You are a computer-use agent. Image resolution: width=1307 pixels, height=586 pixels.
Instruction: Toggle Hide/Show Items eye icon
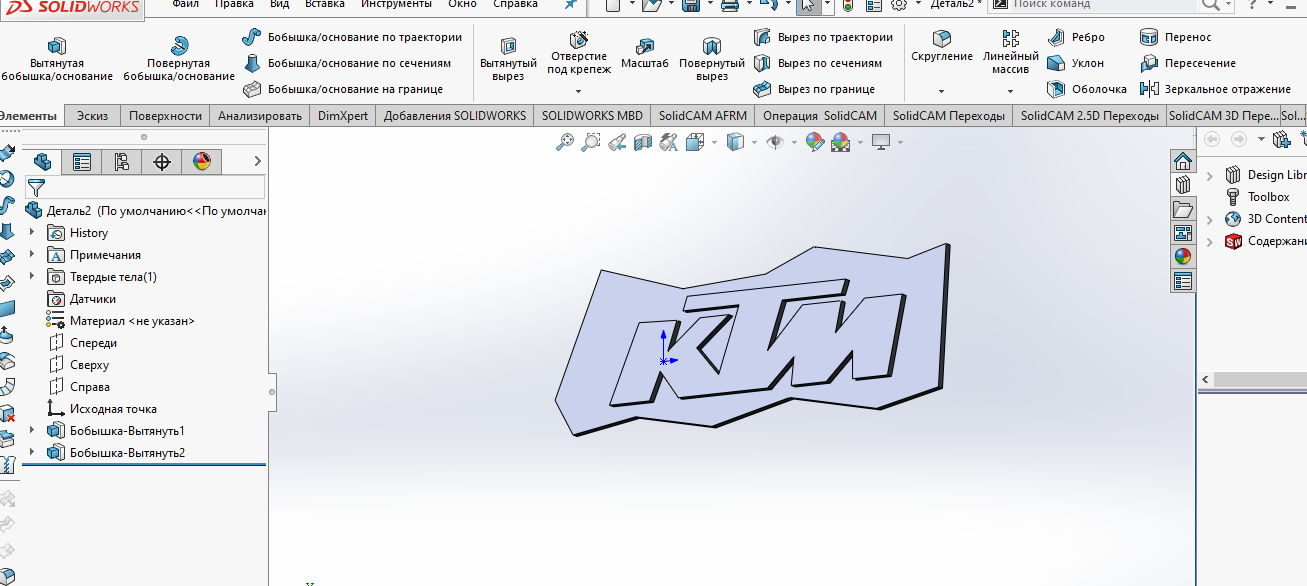[x=774, y=142]
